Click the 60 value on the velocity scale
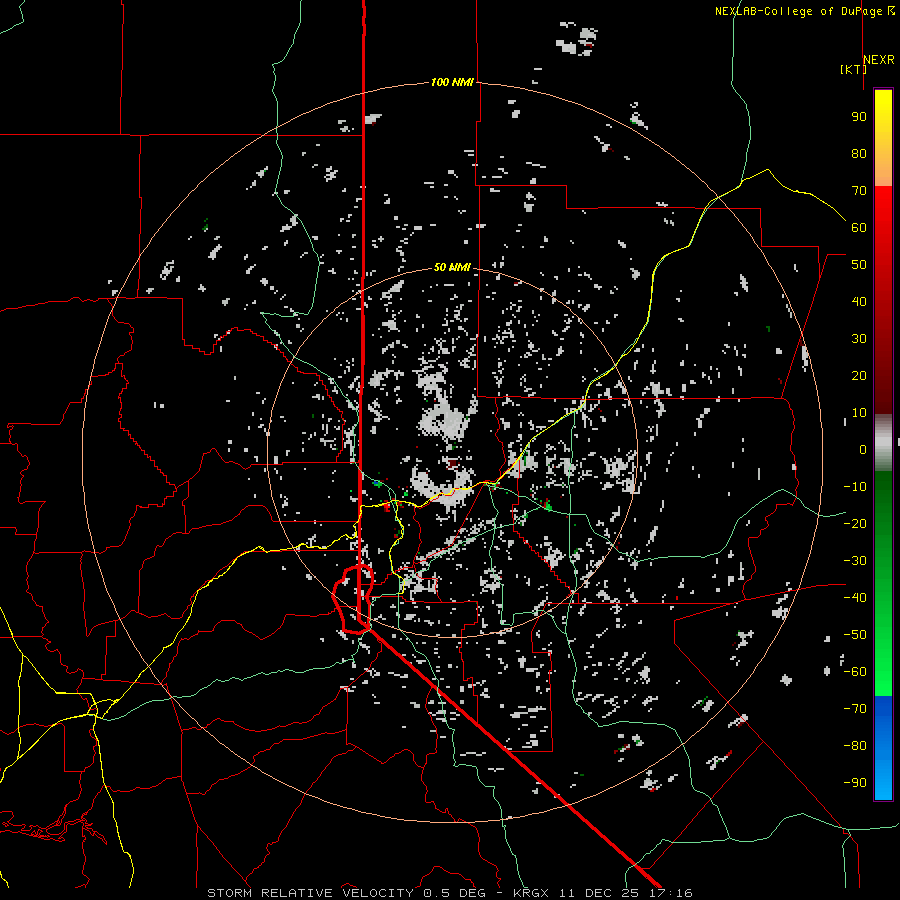900x900 pixels. (859, 227)
